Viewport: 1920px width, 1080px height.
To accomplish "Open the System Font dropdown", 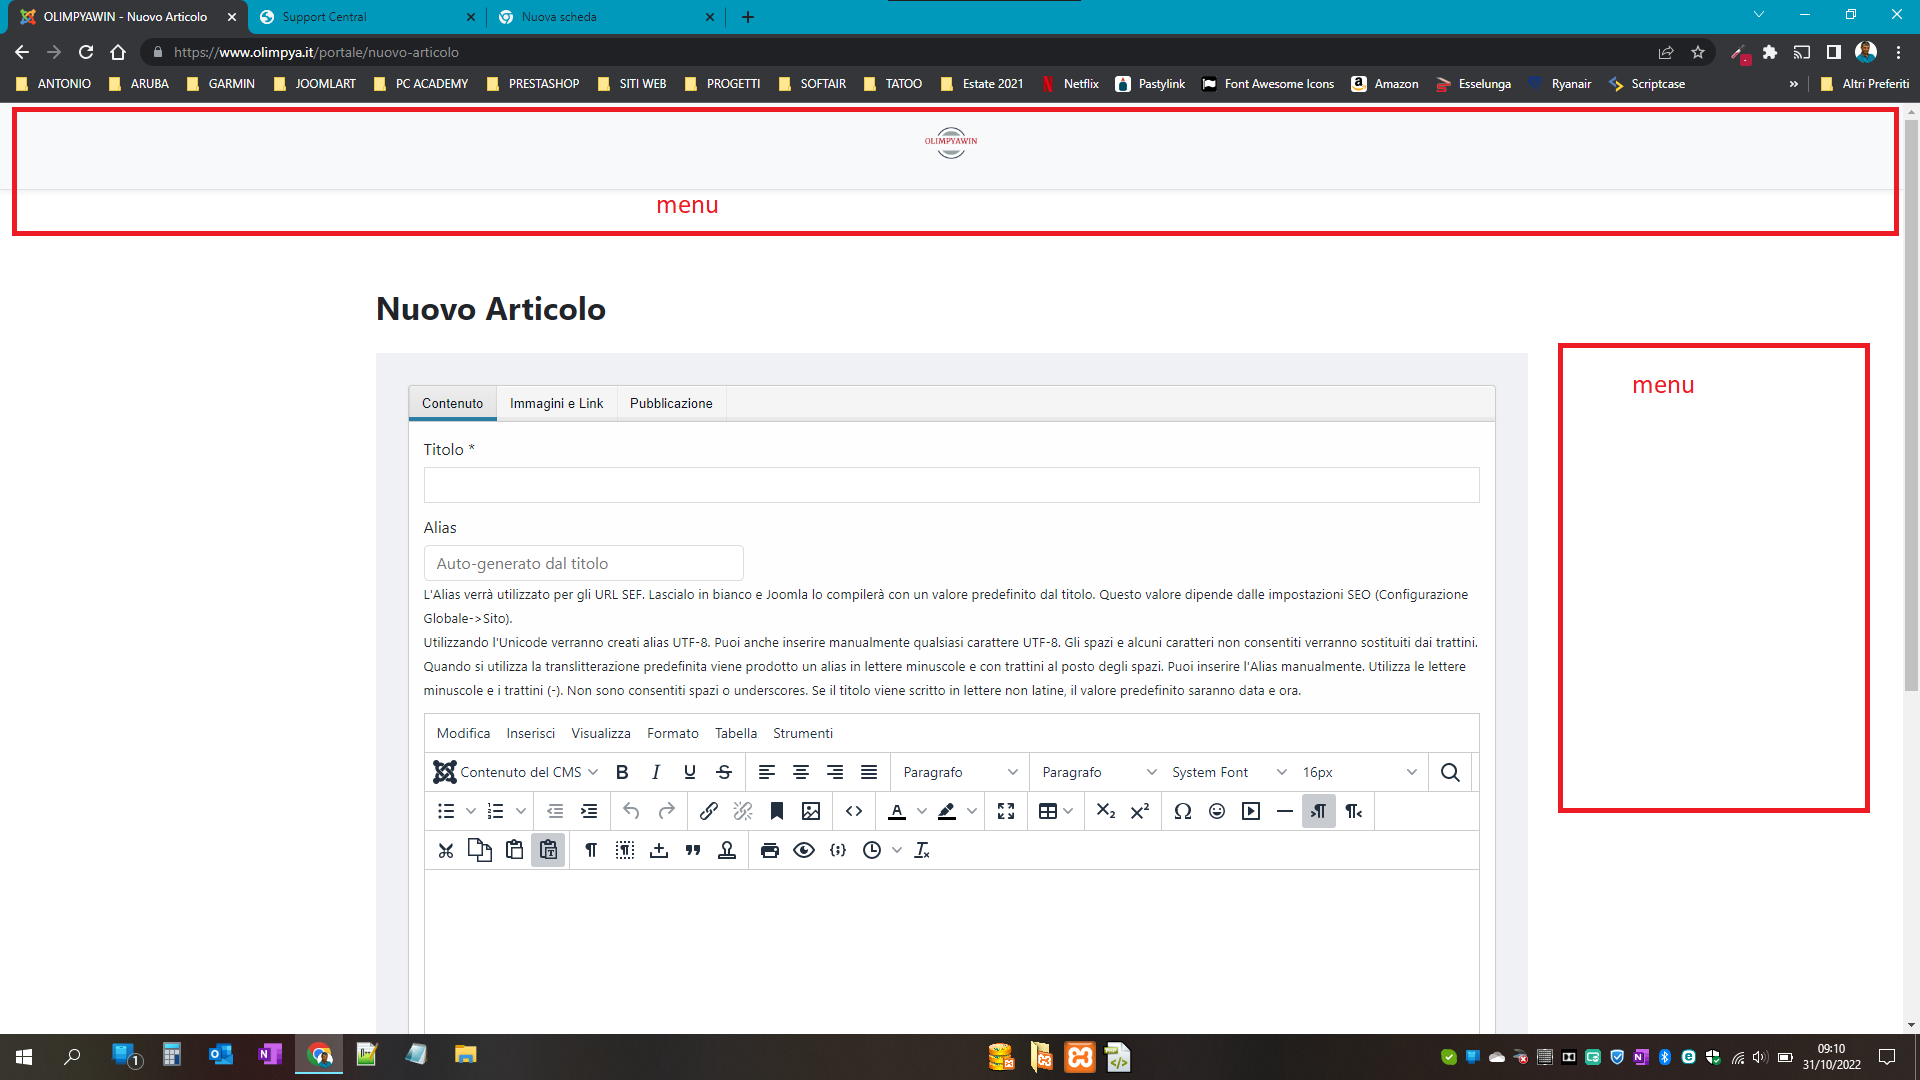I will [x=1229, y=772].
